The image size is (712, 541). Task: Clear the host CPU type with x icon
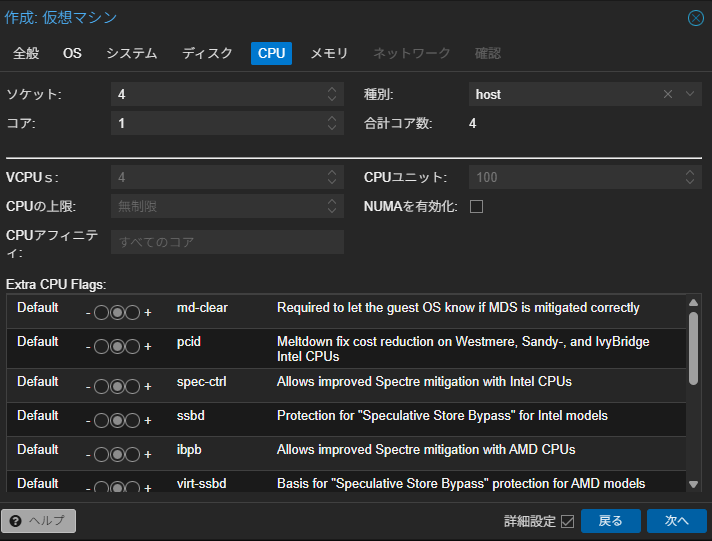(x=668, y=94)
